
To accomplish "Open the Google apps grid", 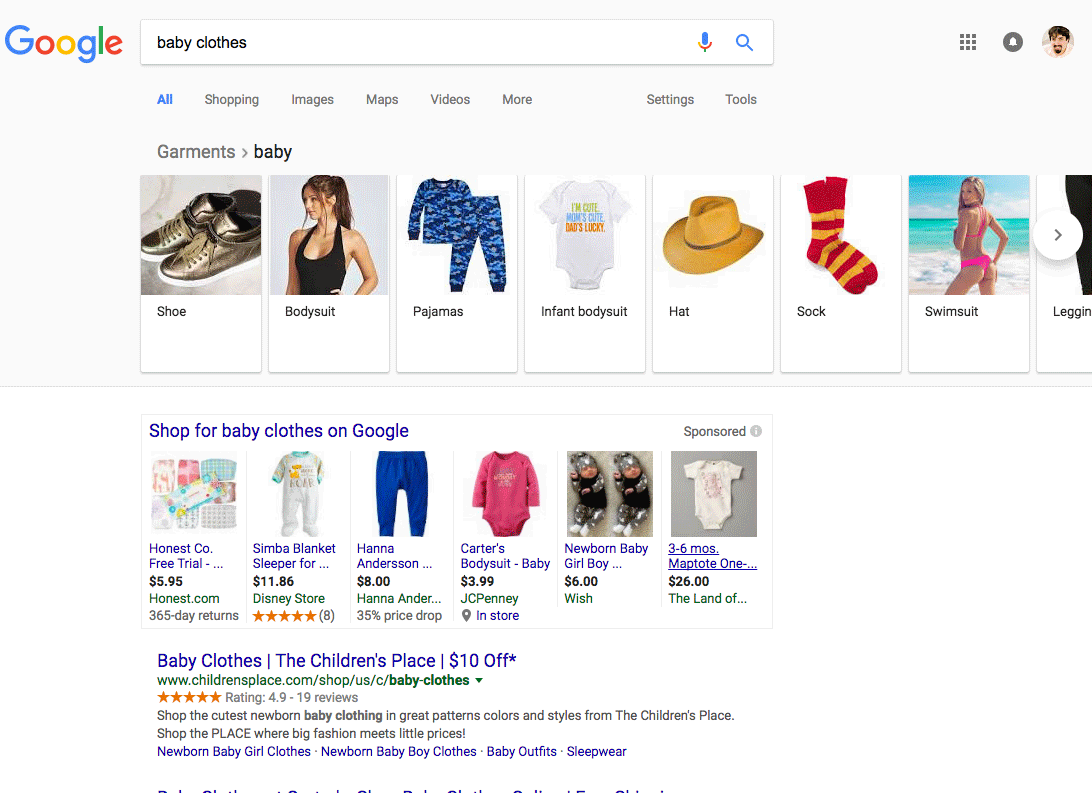I will coord(967,42).
